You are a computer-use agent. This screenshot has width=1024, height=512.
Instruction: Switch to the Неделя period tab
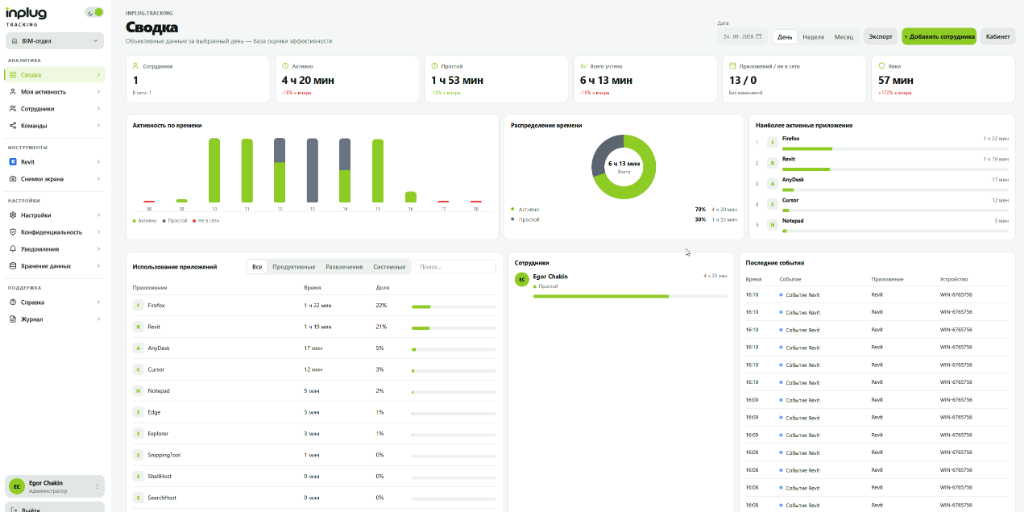tap(813, 37)
